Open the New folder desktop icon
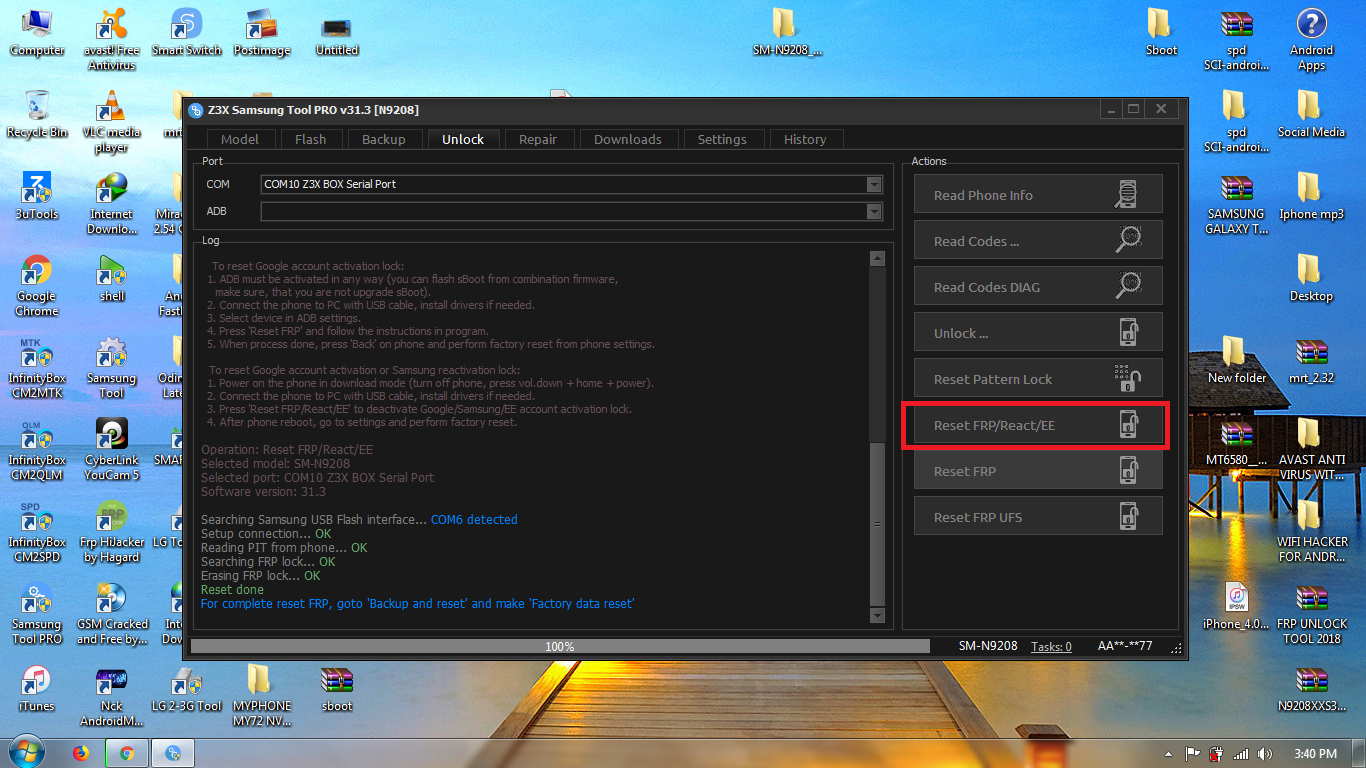 tap(1237, 361)
